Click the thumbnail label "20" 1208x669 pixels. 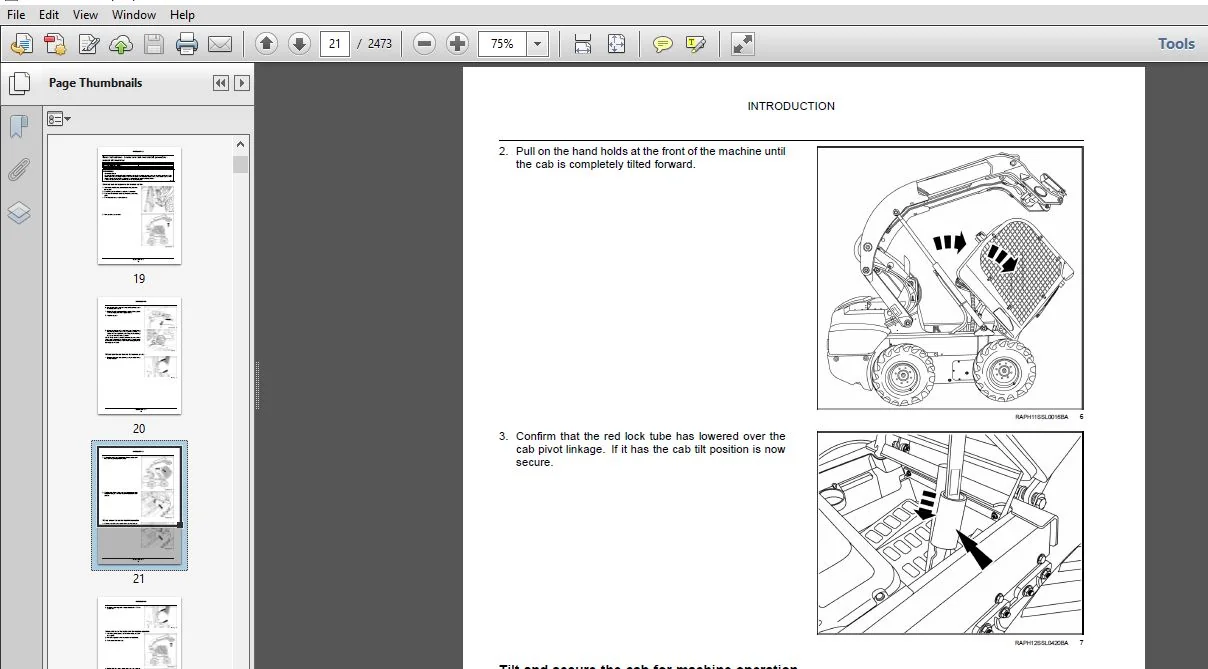pyautogui.click(x=139, y=429)
